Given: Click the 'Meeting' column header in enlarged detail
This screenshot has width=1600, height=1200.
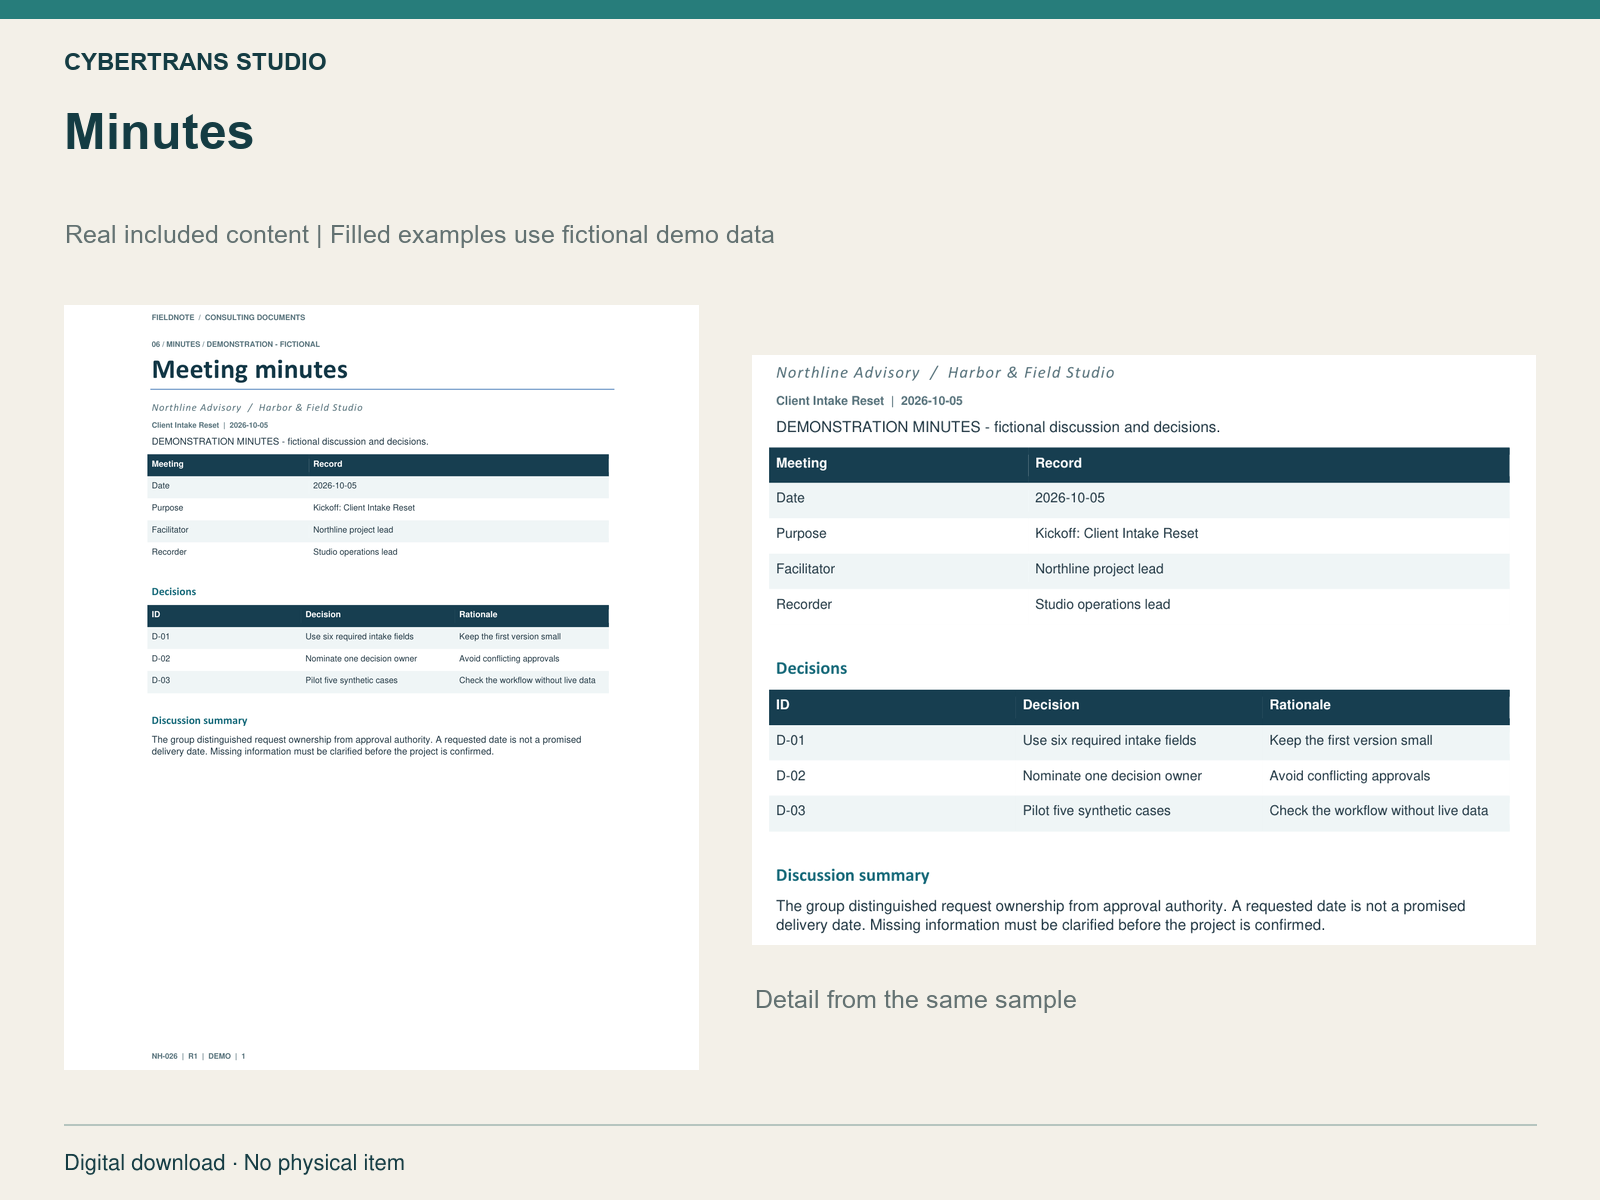Looking at the screenshot, I should [x=802, y=463].
